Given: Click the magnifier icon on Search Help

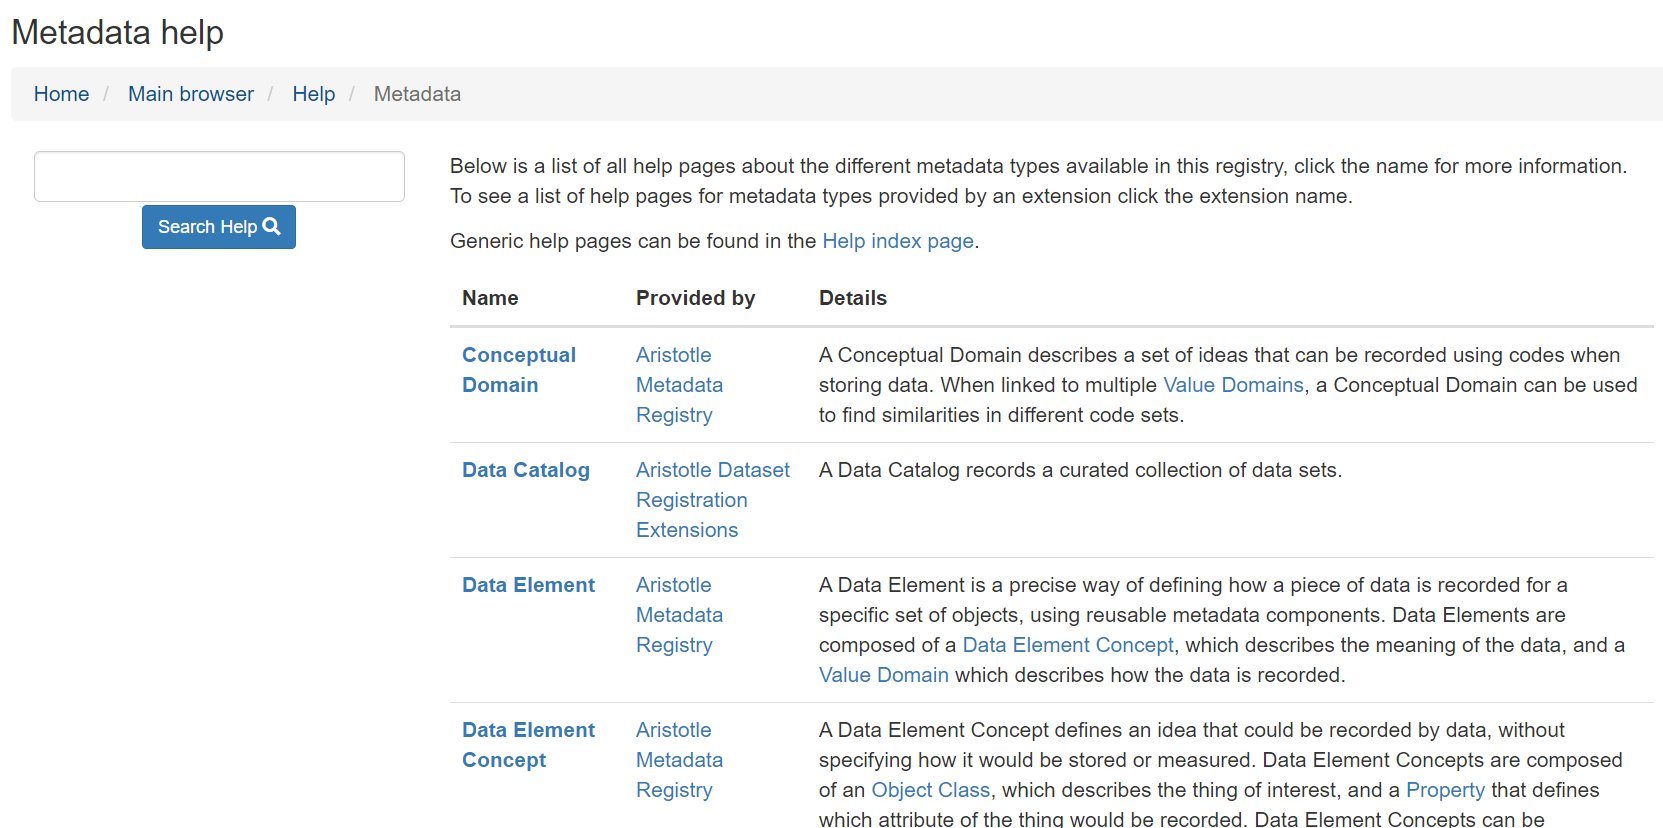Looking at the screenshot, I should pos(271,227).
